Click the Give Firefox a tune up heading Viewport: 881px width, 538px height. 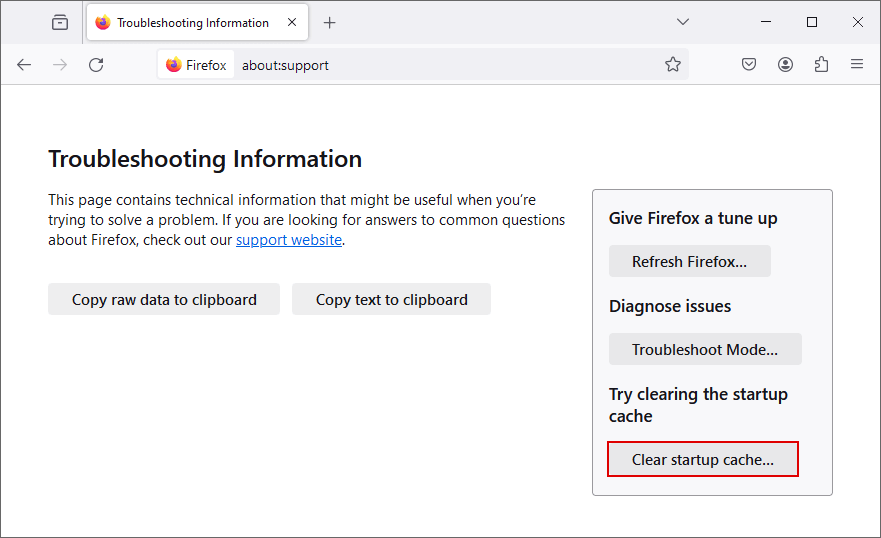pyautogui.click(x=693, y=218)
